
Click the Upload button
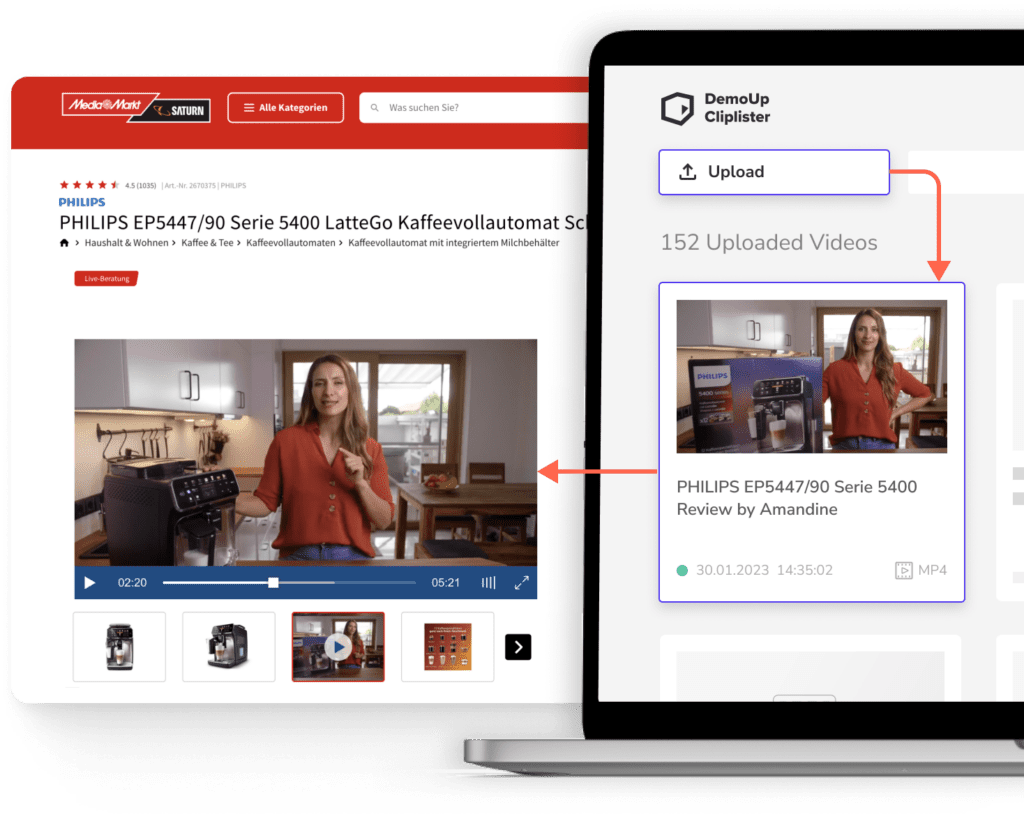[x=774, y=172]
